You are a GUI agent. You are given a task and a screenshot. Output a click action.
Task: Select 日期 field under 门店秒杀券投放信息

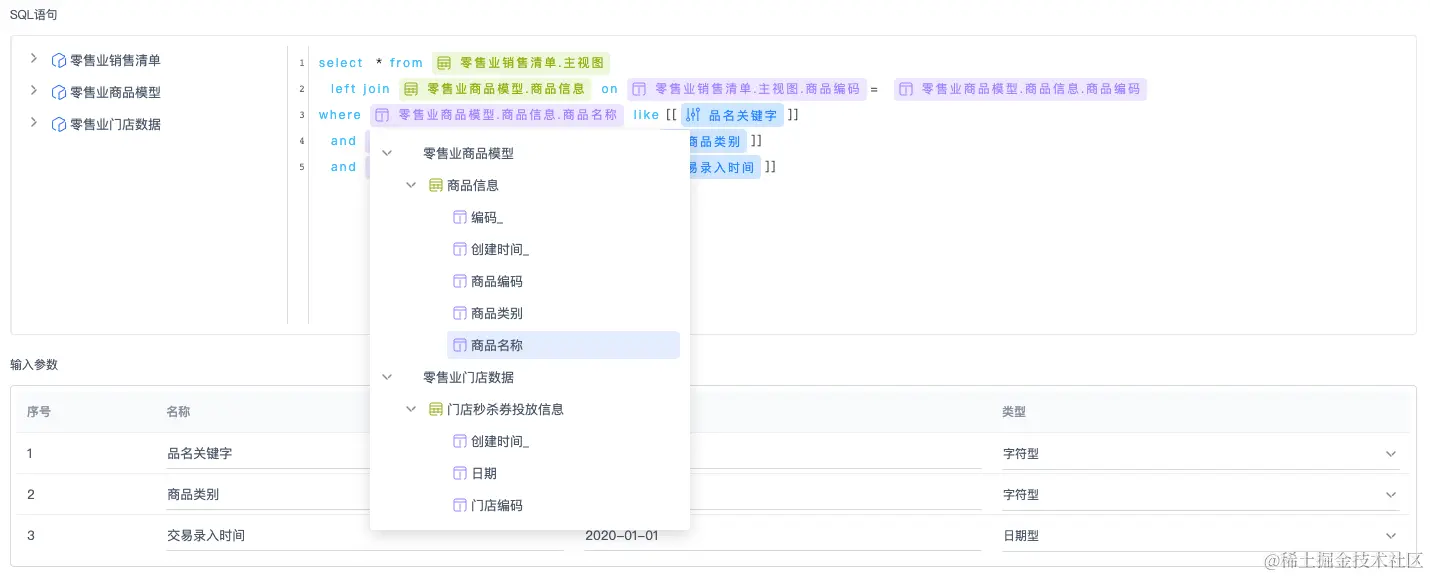[x=563, y=473]
